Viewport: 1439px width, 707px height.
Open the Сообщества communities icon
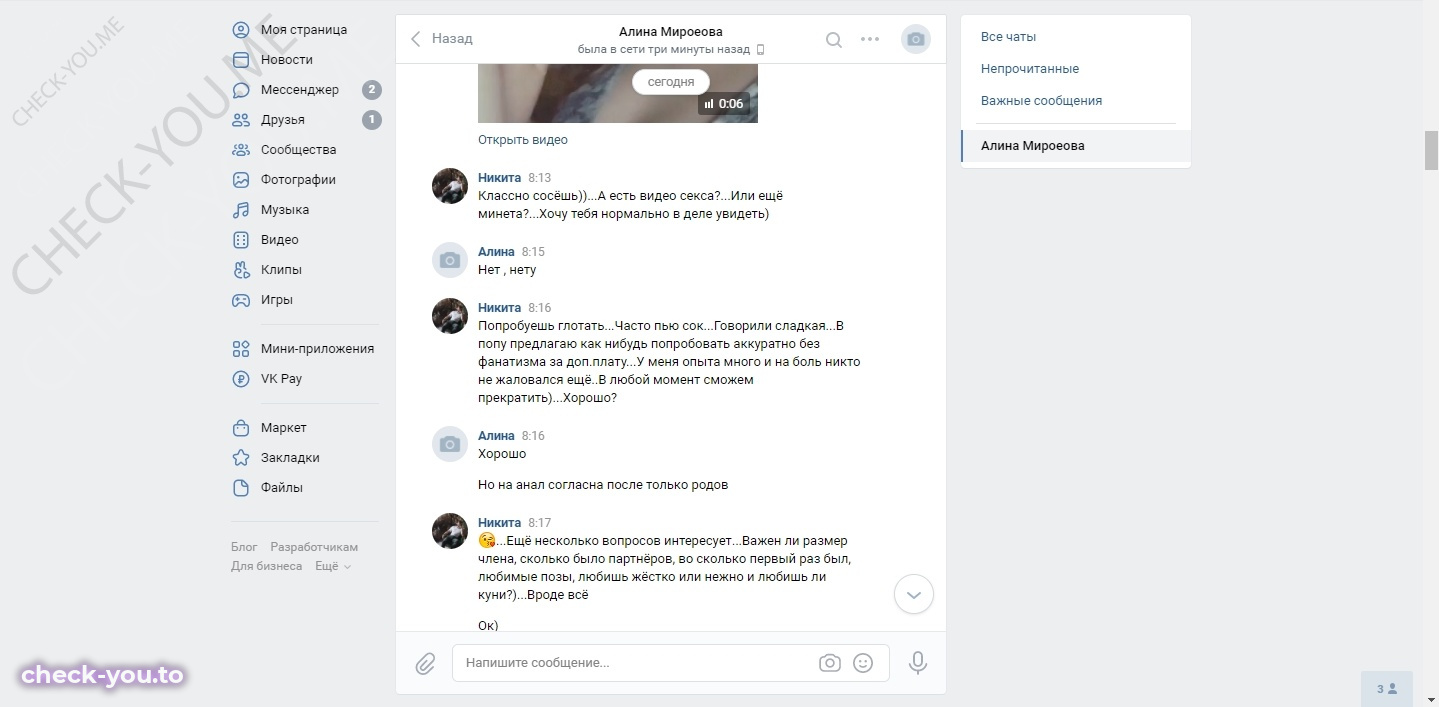(x=241, y=150)
